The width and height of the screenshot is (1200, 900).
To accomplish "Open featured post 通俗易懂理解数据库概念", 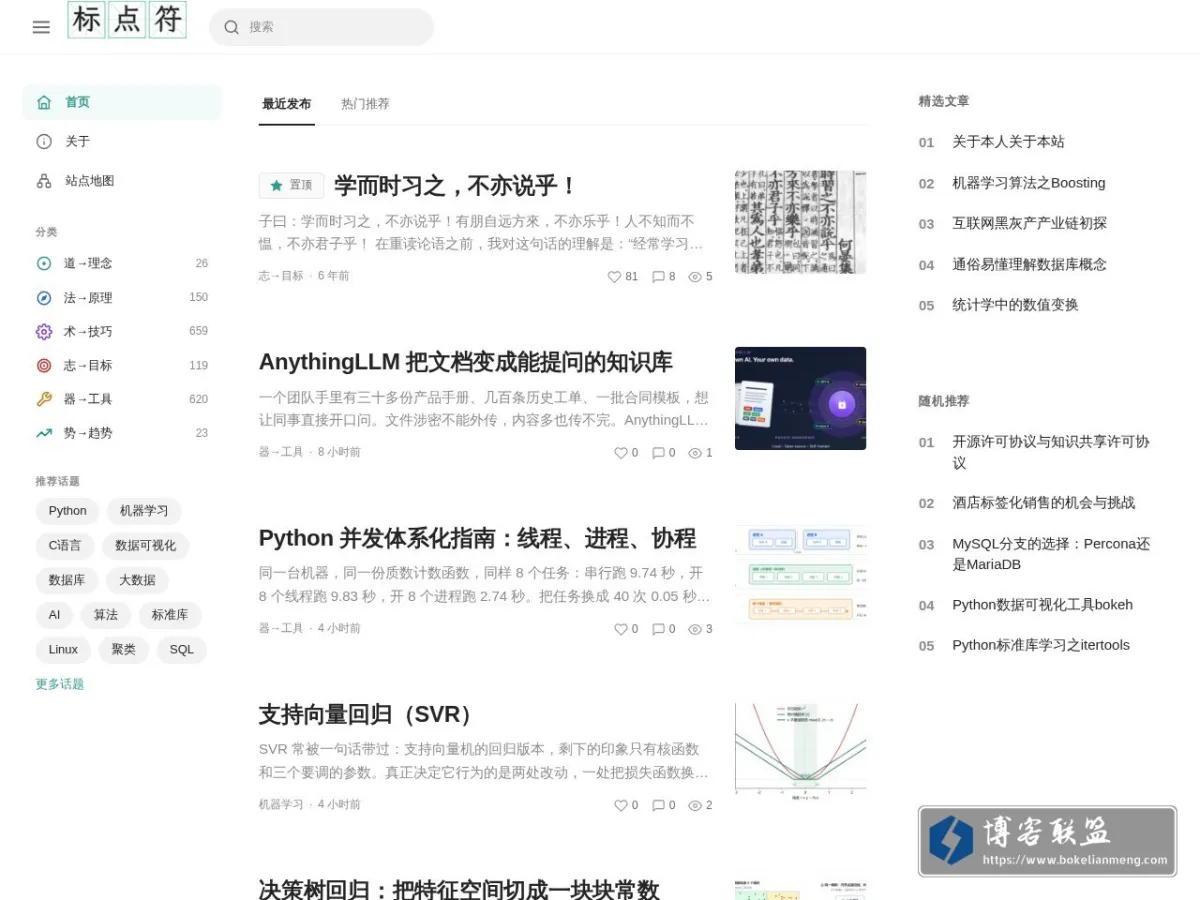I will 1030,264.
